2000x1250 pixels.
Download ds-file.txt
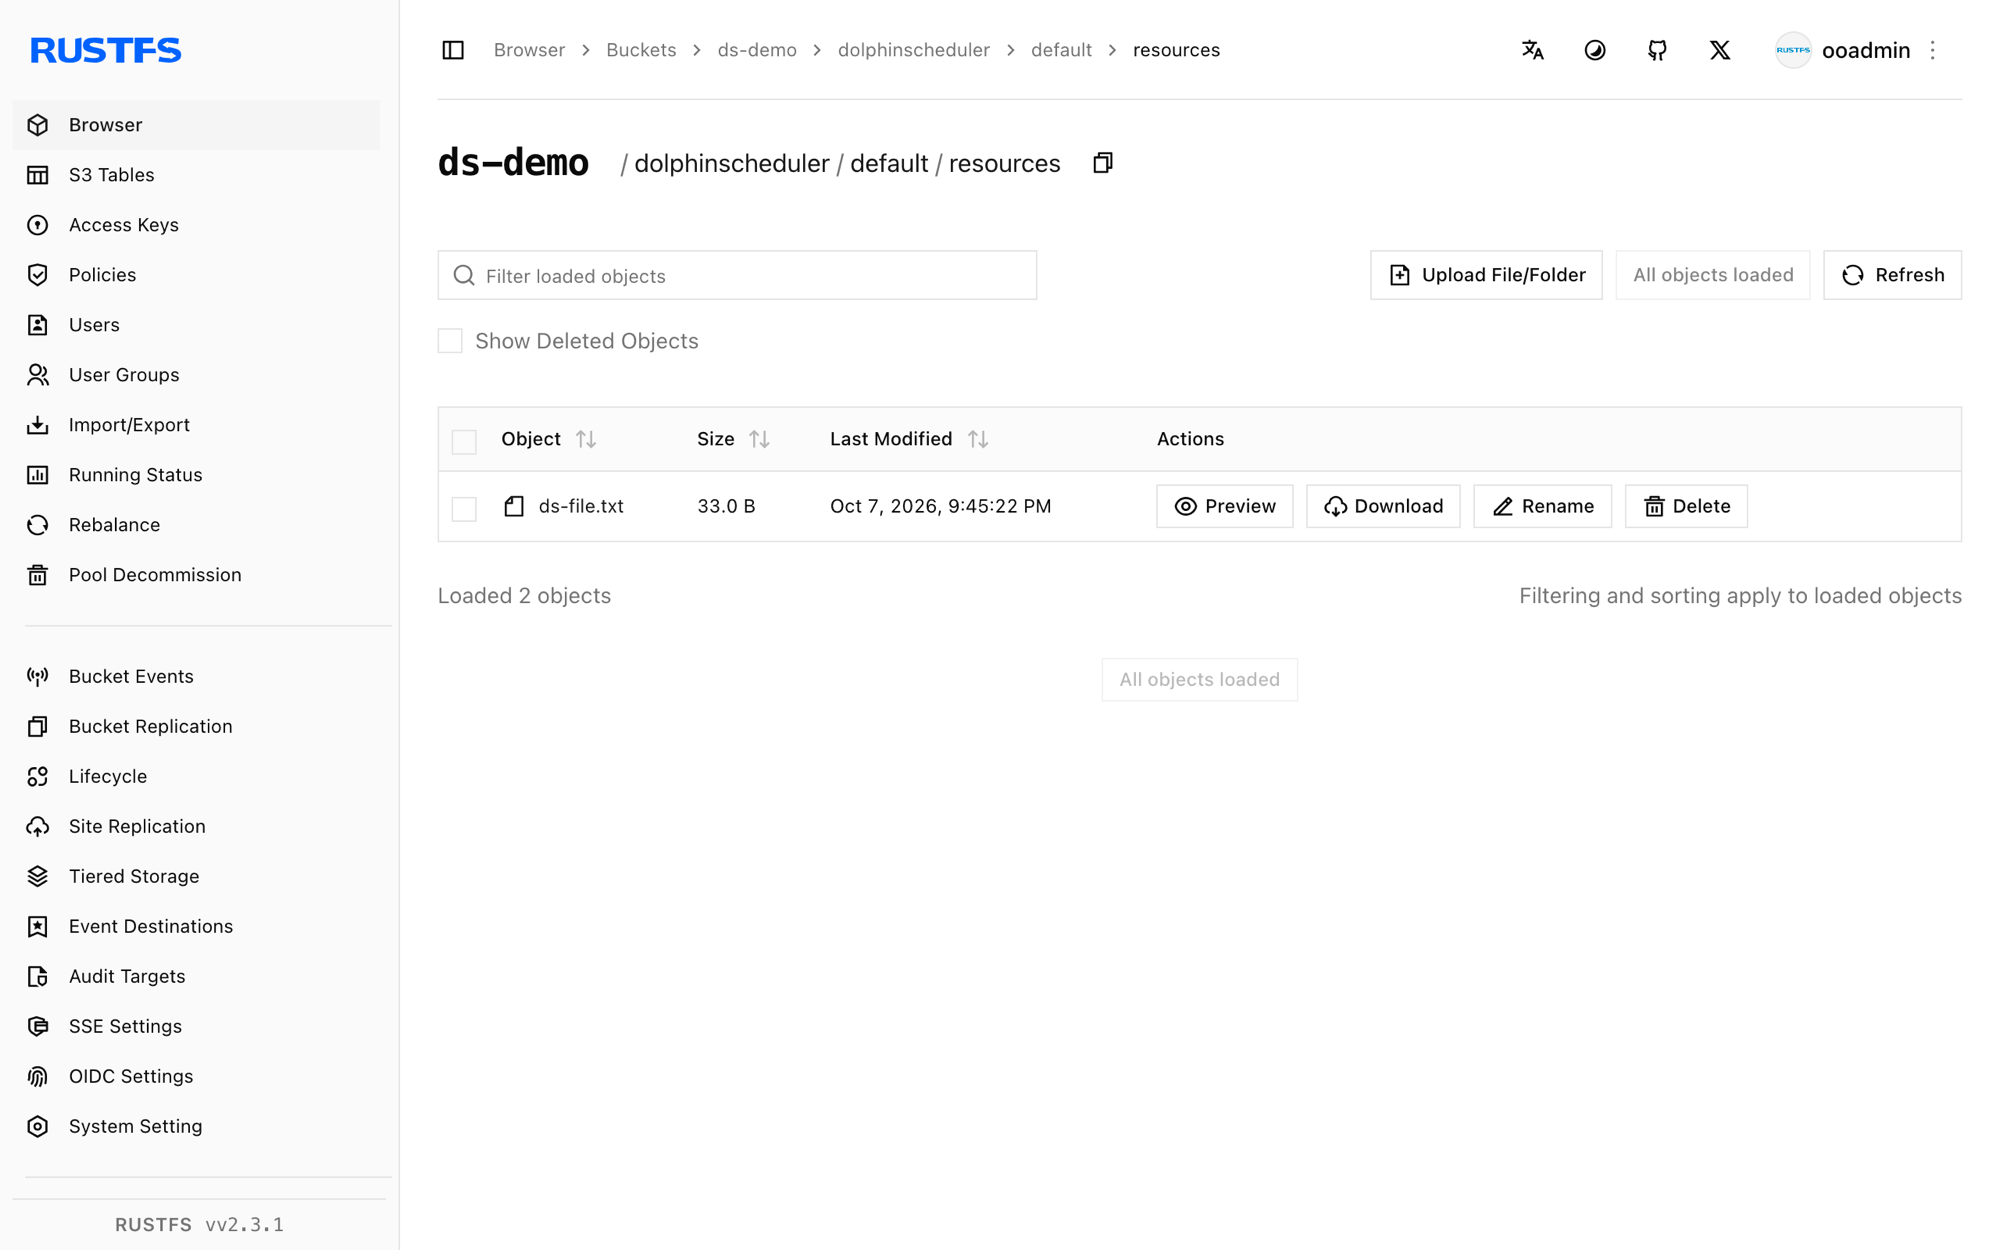1383,506
